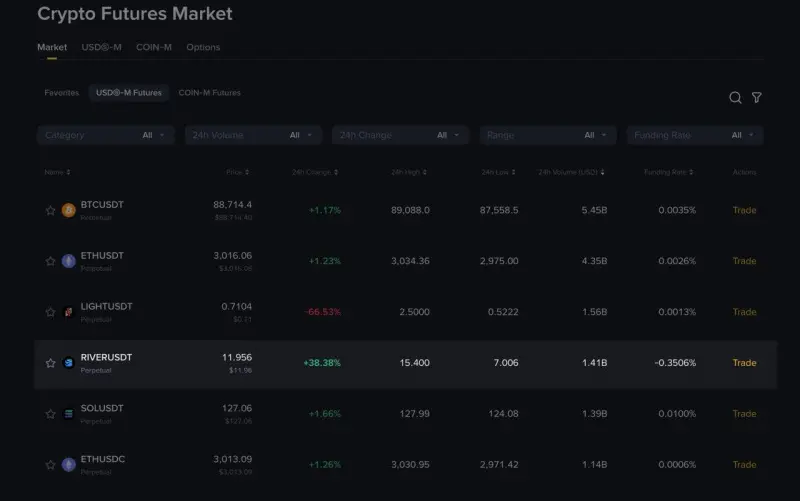
Task: Click the SOLUSDT Solana coin icon
Action: [68, 414]
